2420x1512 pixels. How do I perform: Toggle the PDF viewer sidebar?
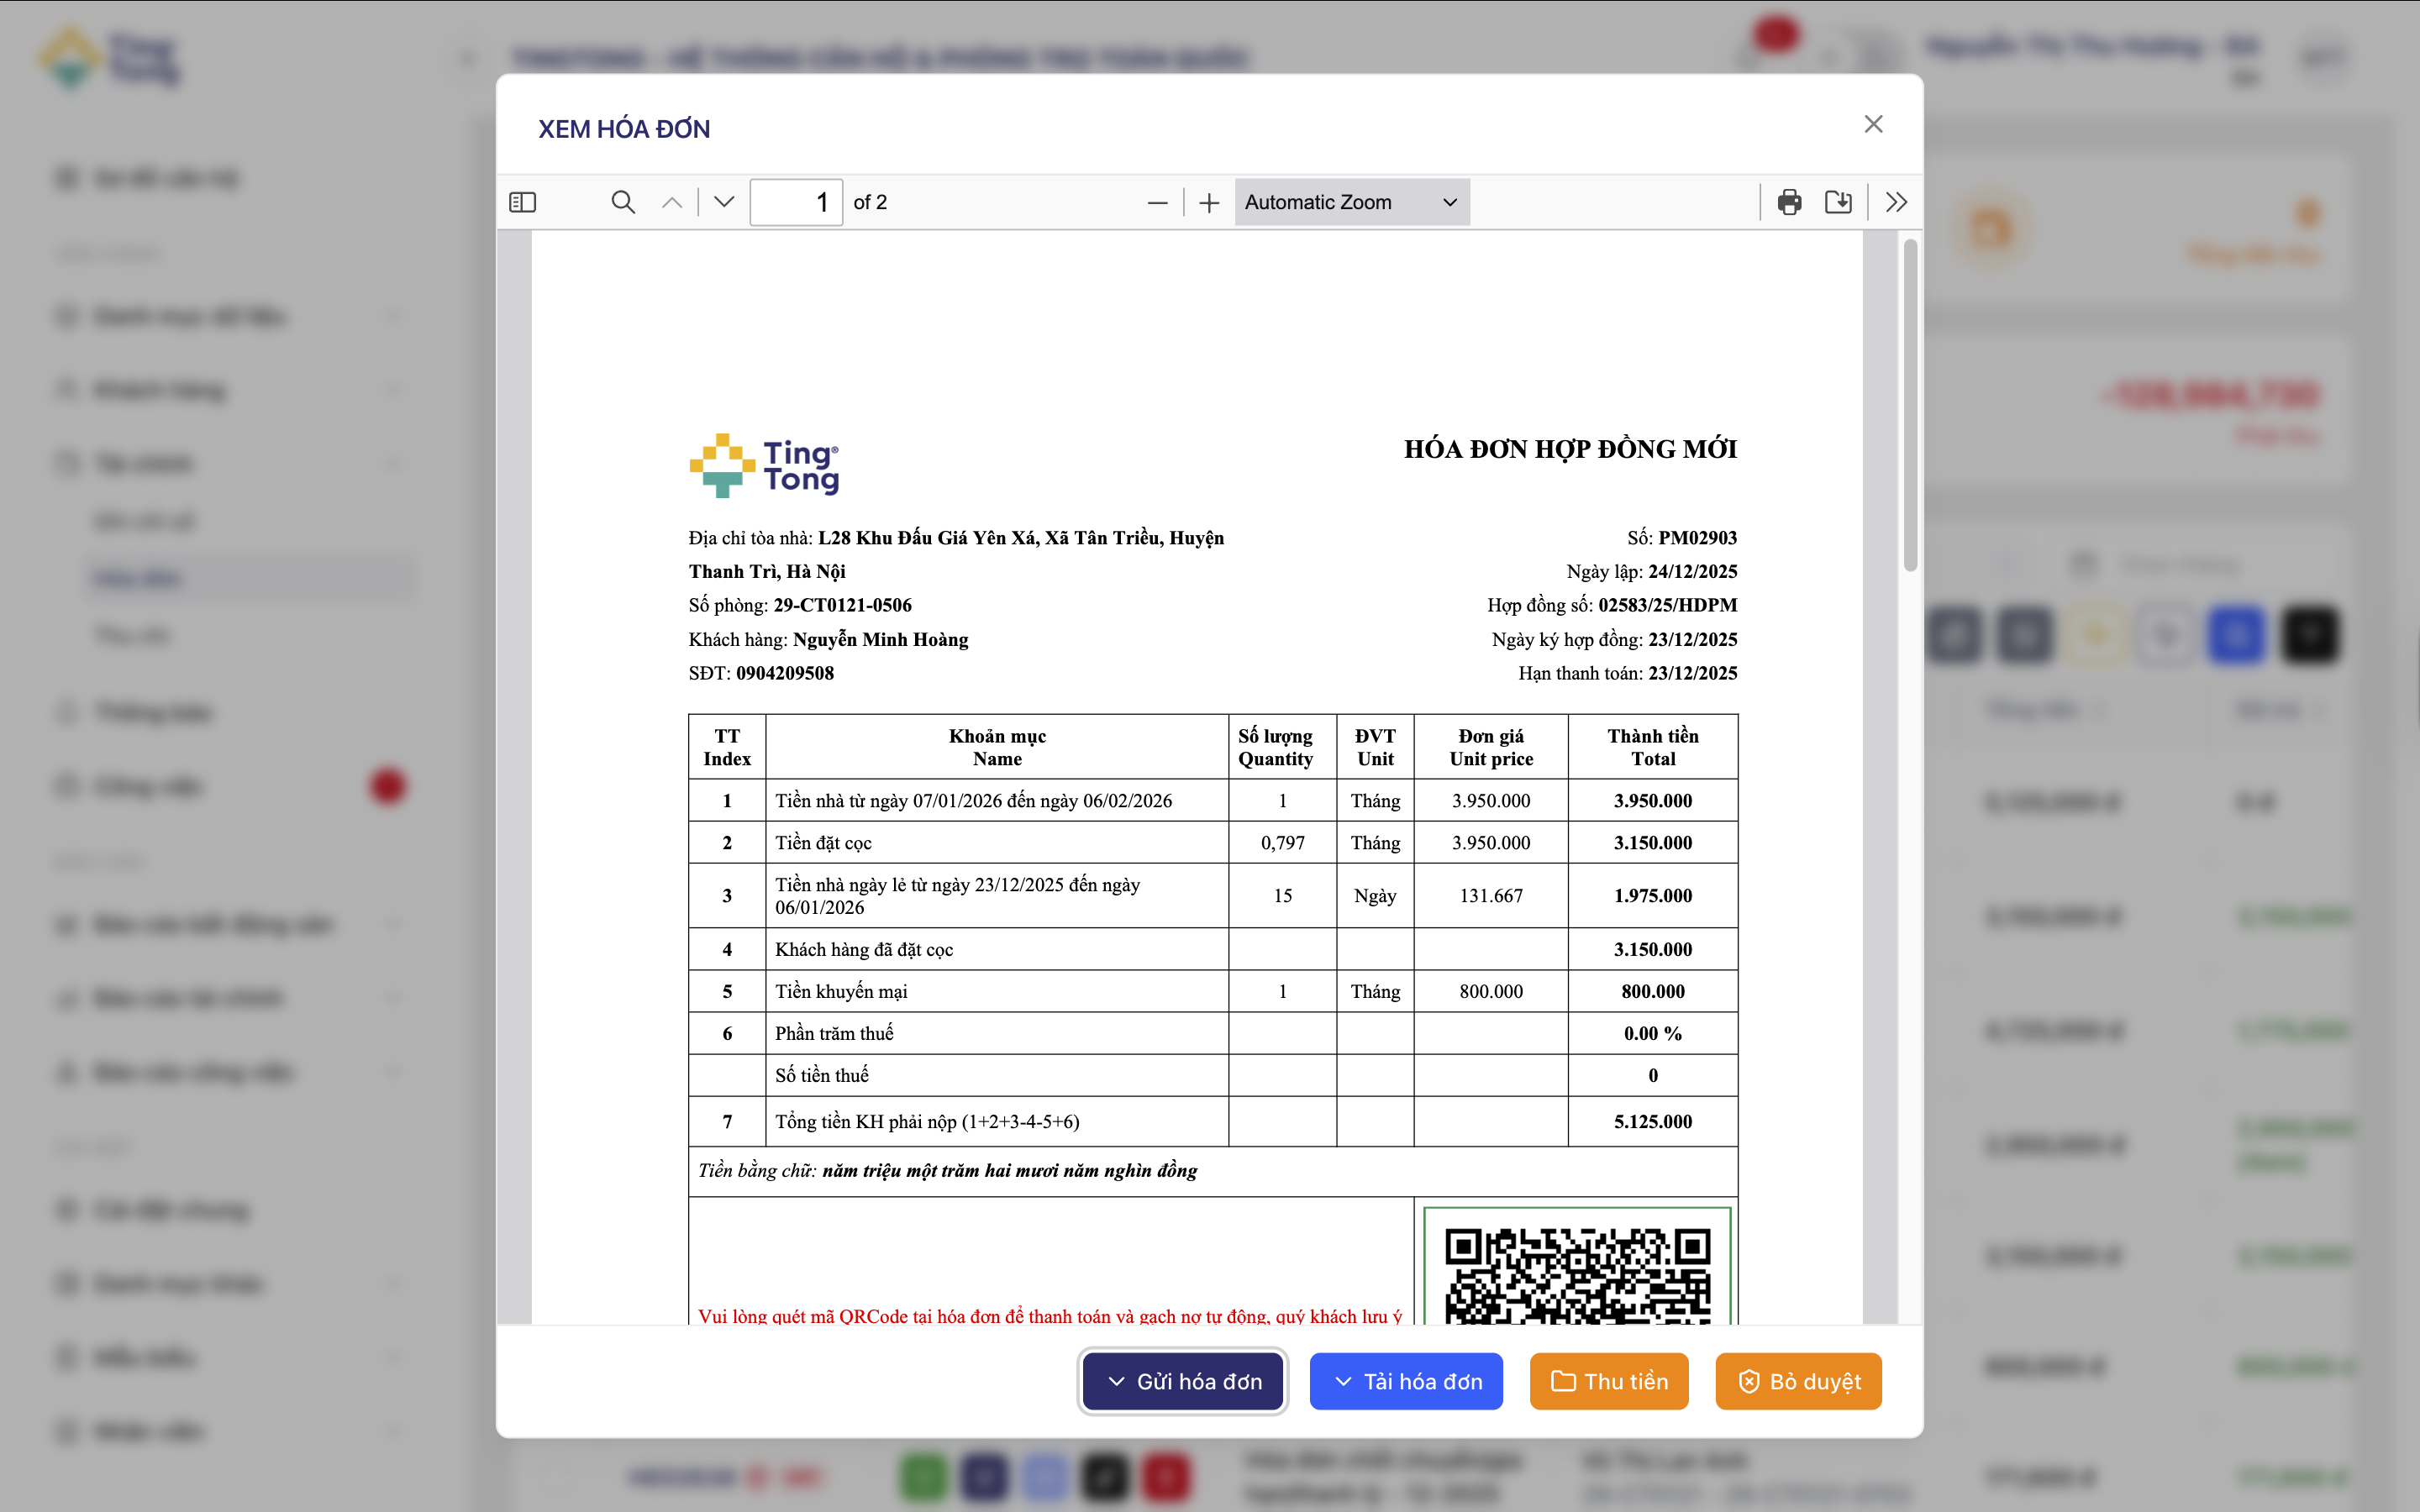coord(522,202)
